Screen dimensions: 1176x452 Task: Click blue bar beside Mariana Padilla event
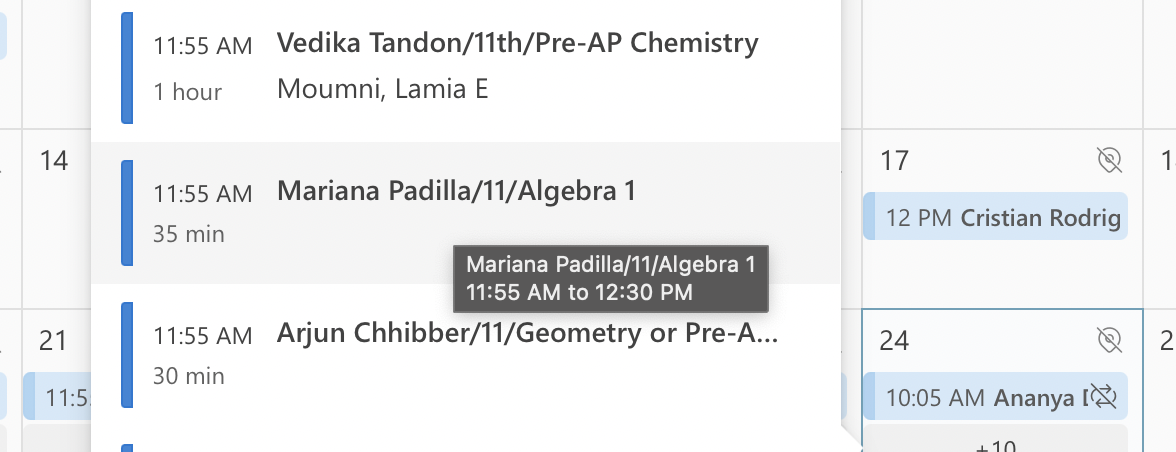click(127, 213)
